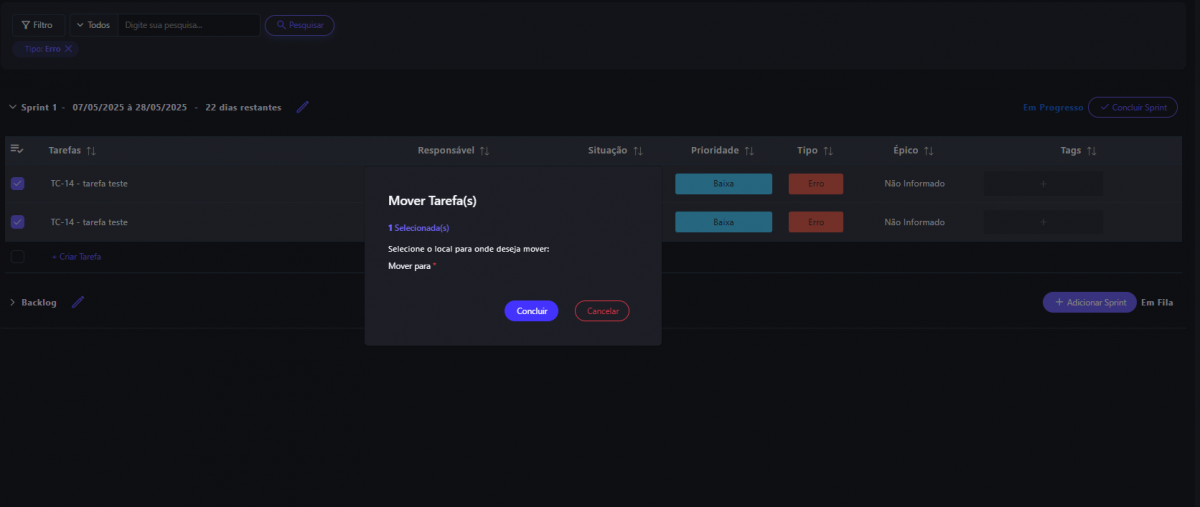Image resolution: width=1200 pixels, height=507 pixels.
Task: Click the 'Digite sua pesquisa' search field
Action: click(188, 25)
